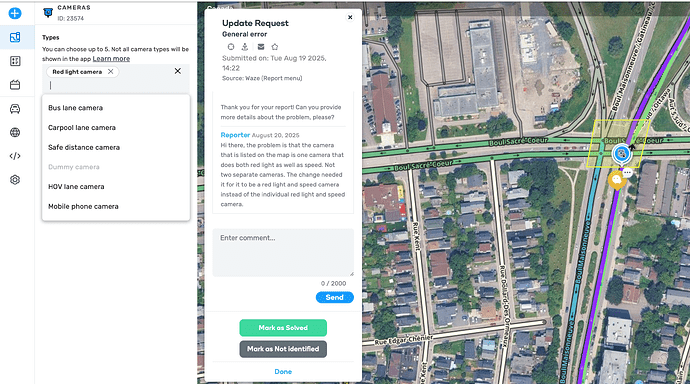
Task: Click the Enter comment text box
Action: tap(283, 252)
